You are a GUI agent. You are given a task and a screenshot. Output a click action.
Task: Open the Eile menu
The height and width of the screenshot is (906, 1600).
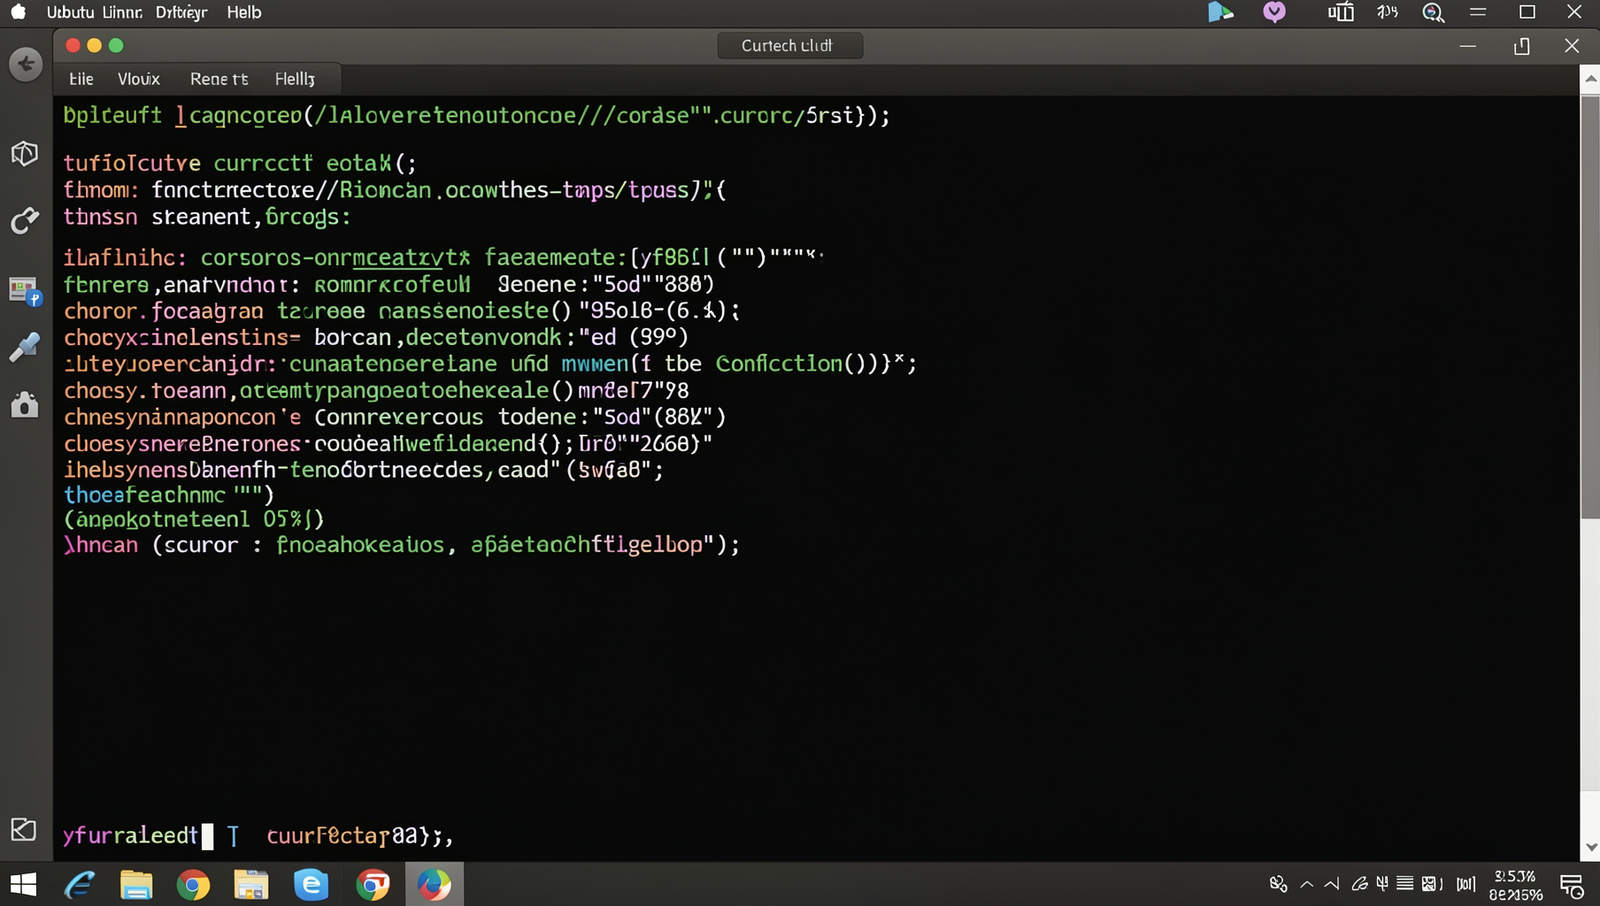tap(81, 79)
